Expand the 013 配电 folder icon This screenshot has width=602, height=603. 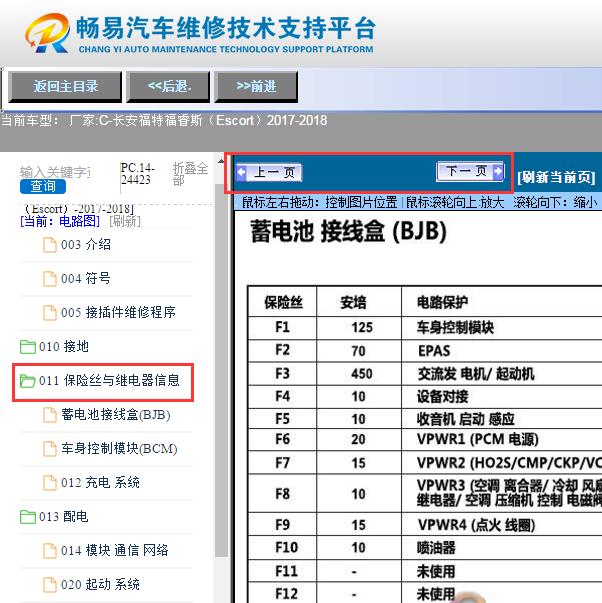pos(28,516)
